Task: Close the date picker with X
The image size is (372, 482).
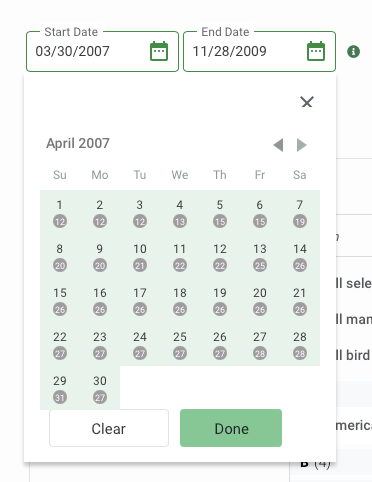Action: 307,102
